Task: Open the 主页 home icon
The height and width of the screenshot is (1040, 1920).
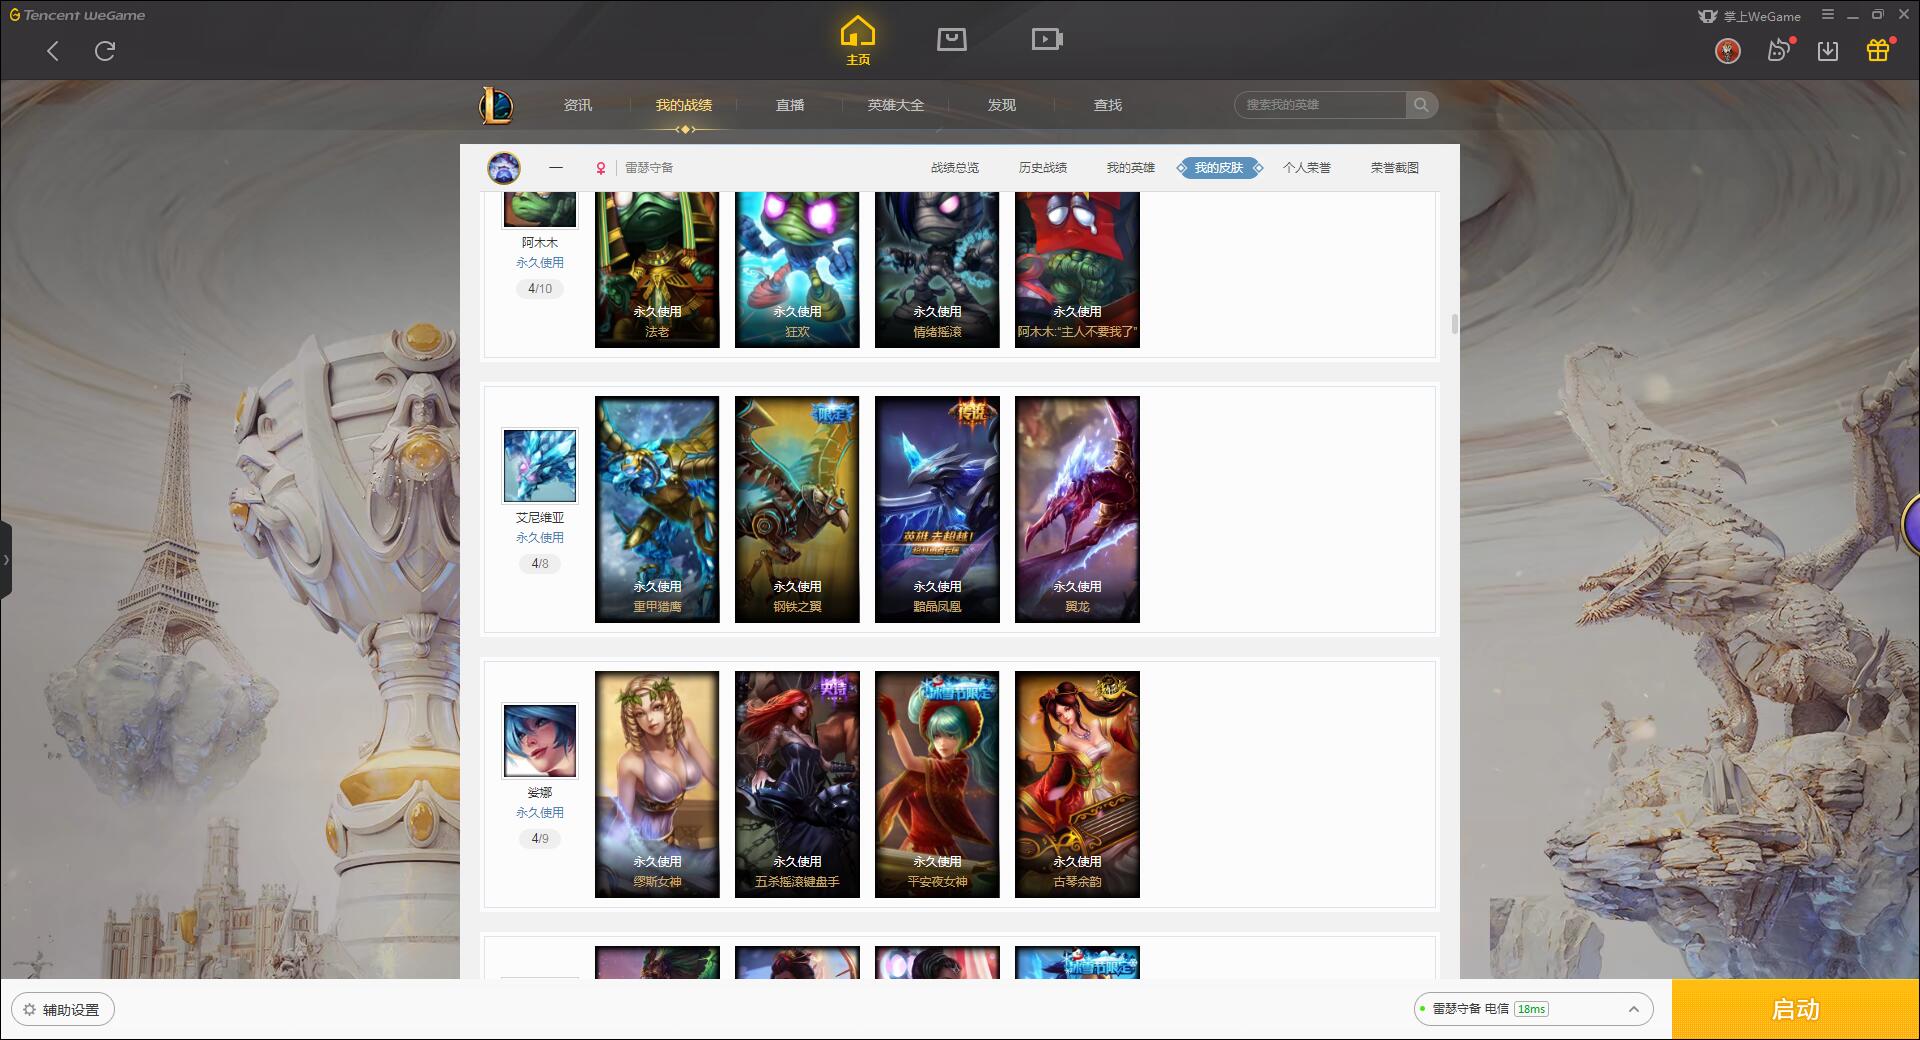Action: point(858,41)
